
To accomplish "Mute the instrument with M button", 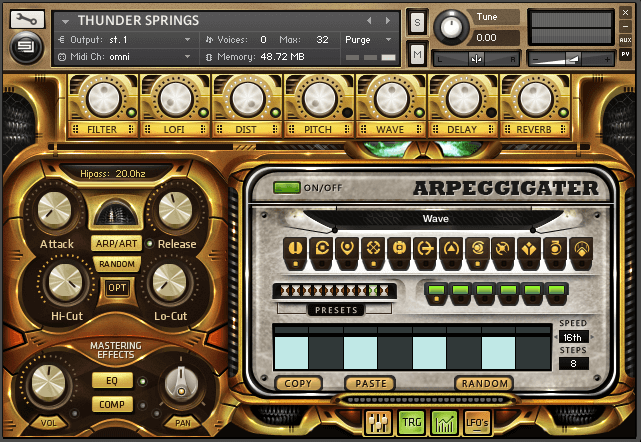I will (417, 52).
